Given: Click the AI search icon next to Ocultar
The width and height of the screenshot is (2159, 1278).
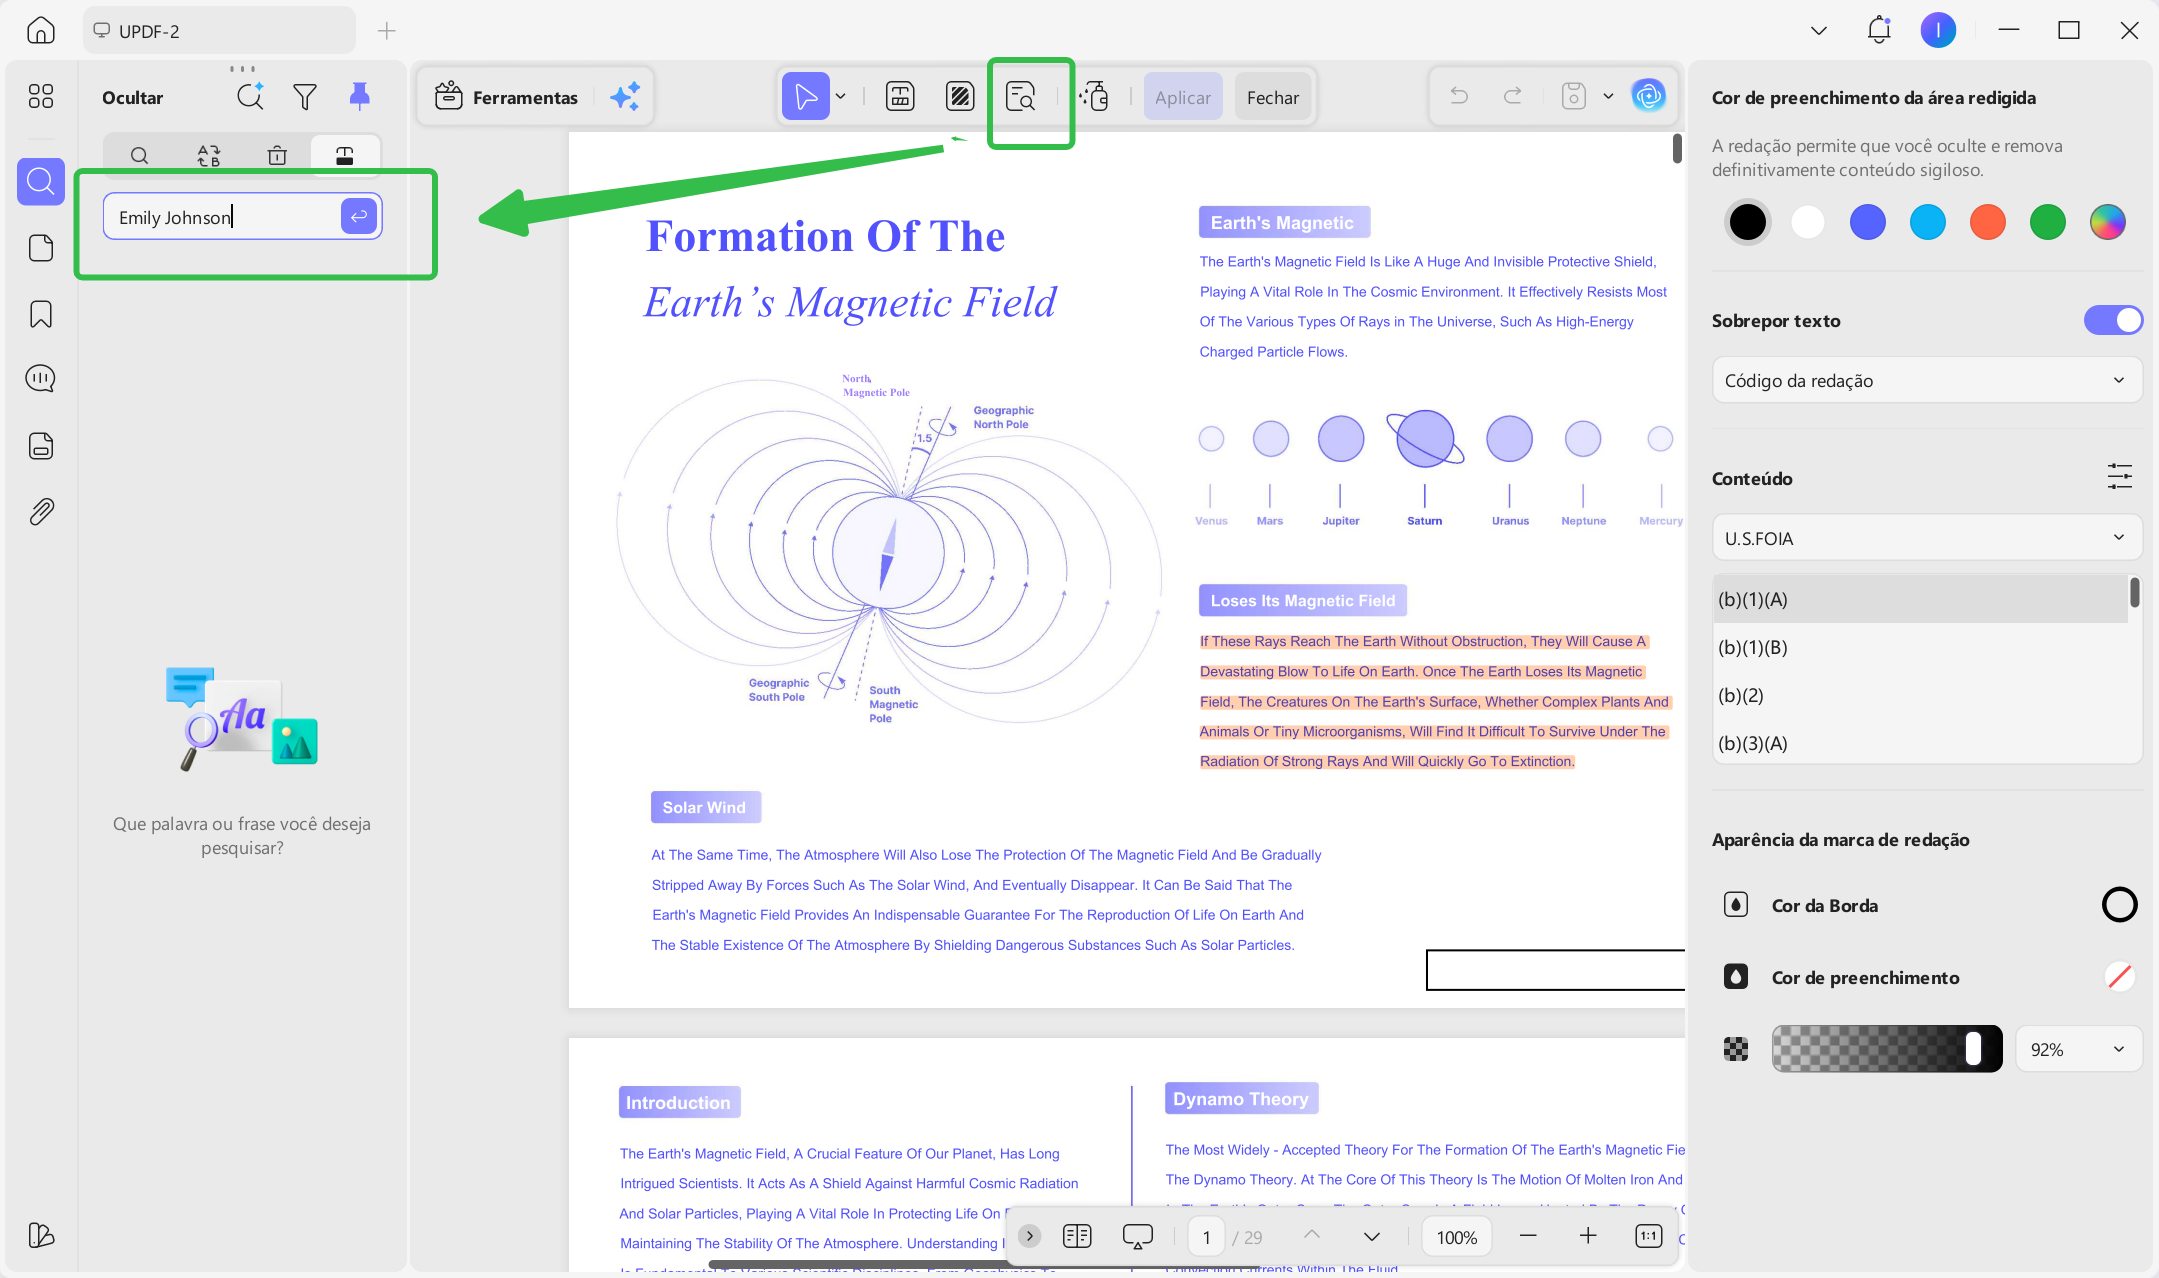Looking at the screenshot, I should point(250,97).
